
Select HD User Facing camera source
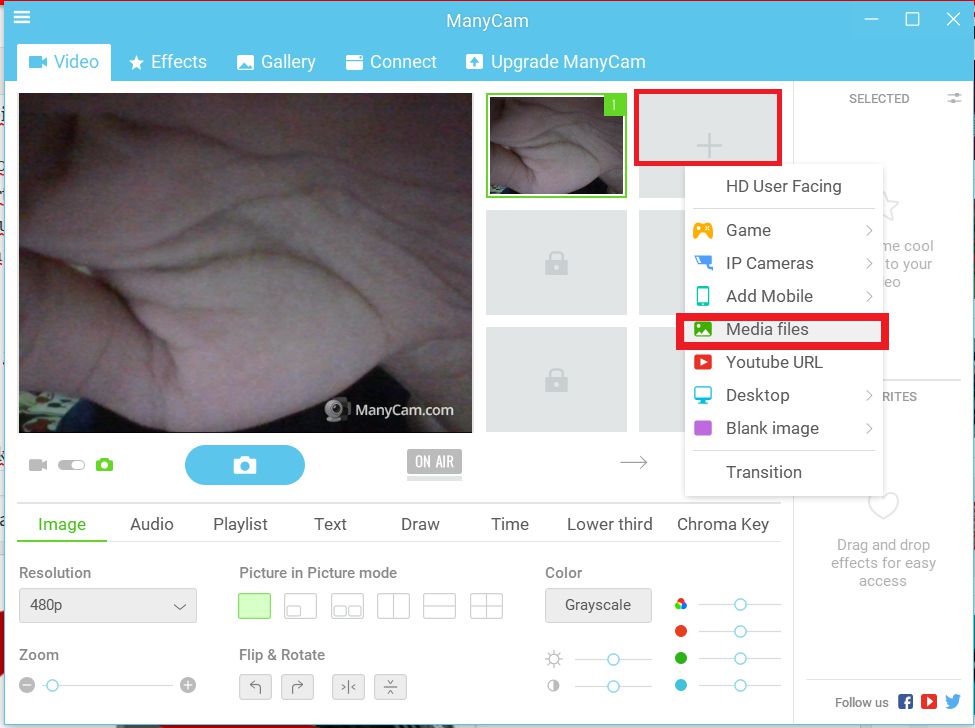(783, 186)
